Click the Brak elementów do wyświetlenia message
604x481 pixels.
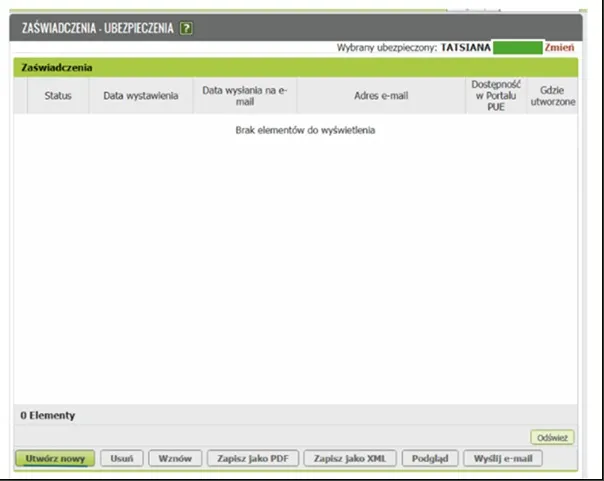tap(305, 130)
